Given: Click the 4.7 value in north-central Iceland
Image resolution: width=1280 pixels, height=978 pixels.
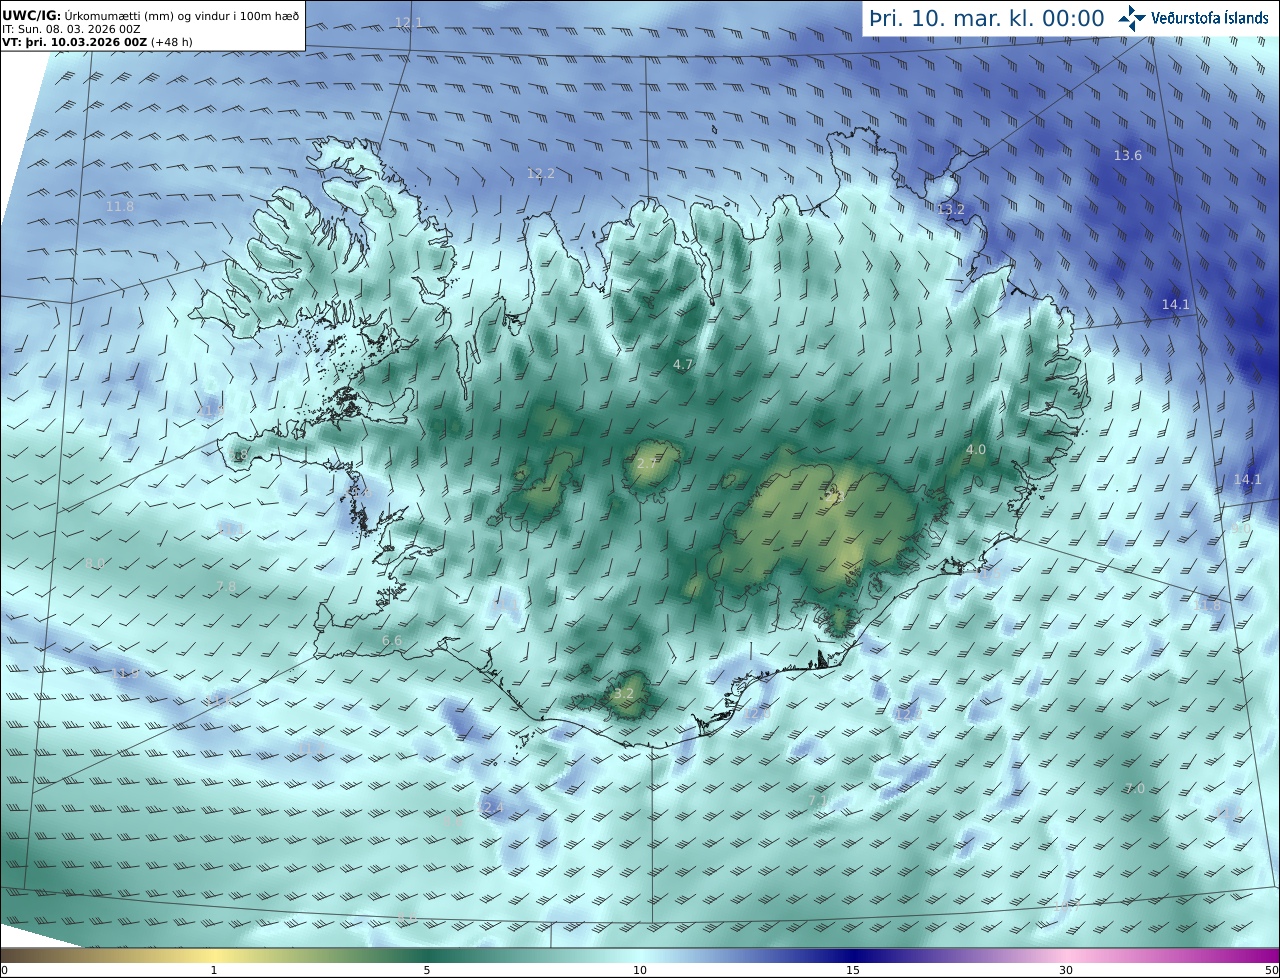Looking at the screenshot, I should (x=683, y=365).
